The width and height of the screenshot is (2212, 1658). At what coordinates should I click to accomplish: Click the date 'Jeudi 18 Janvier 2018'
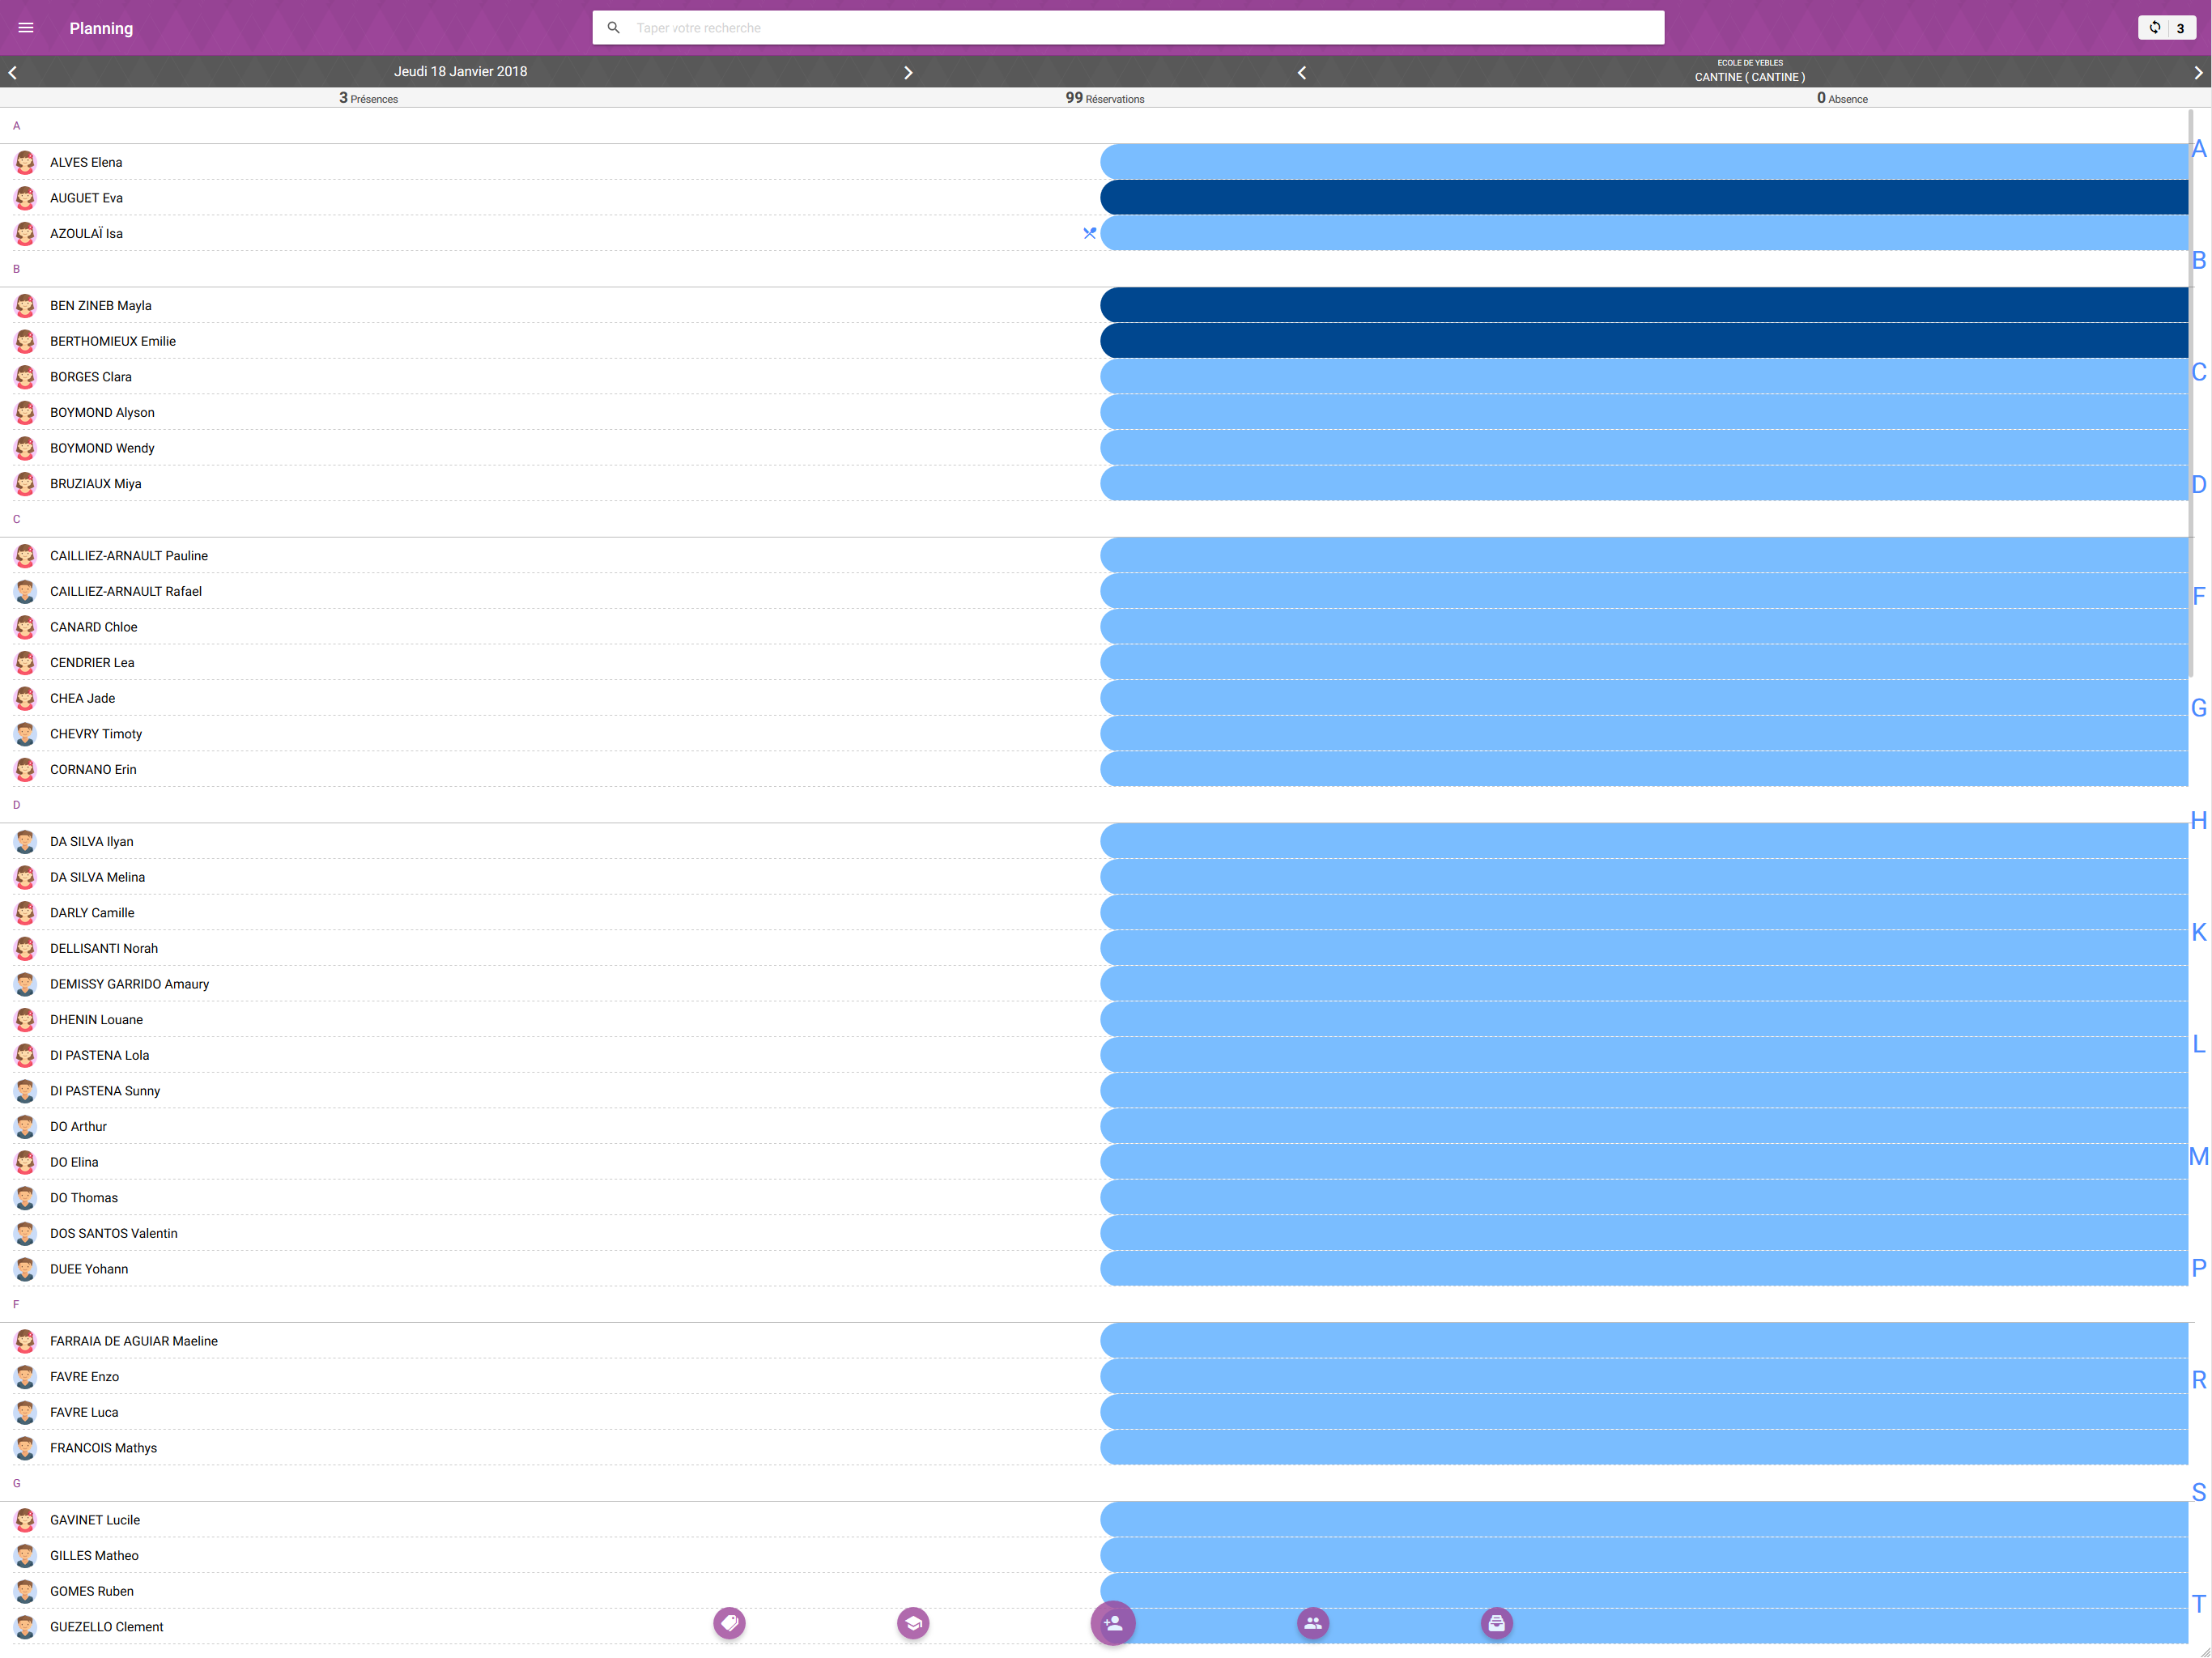click(x=460, y=72)
